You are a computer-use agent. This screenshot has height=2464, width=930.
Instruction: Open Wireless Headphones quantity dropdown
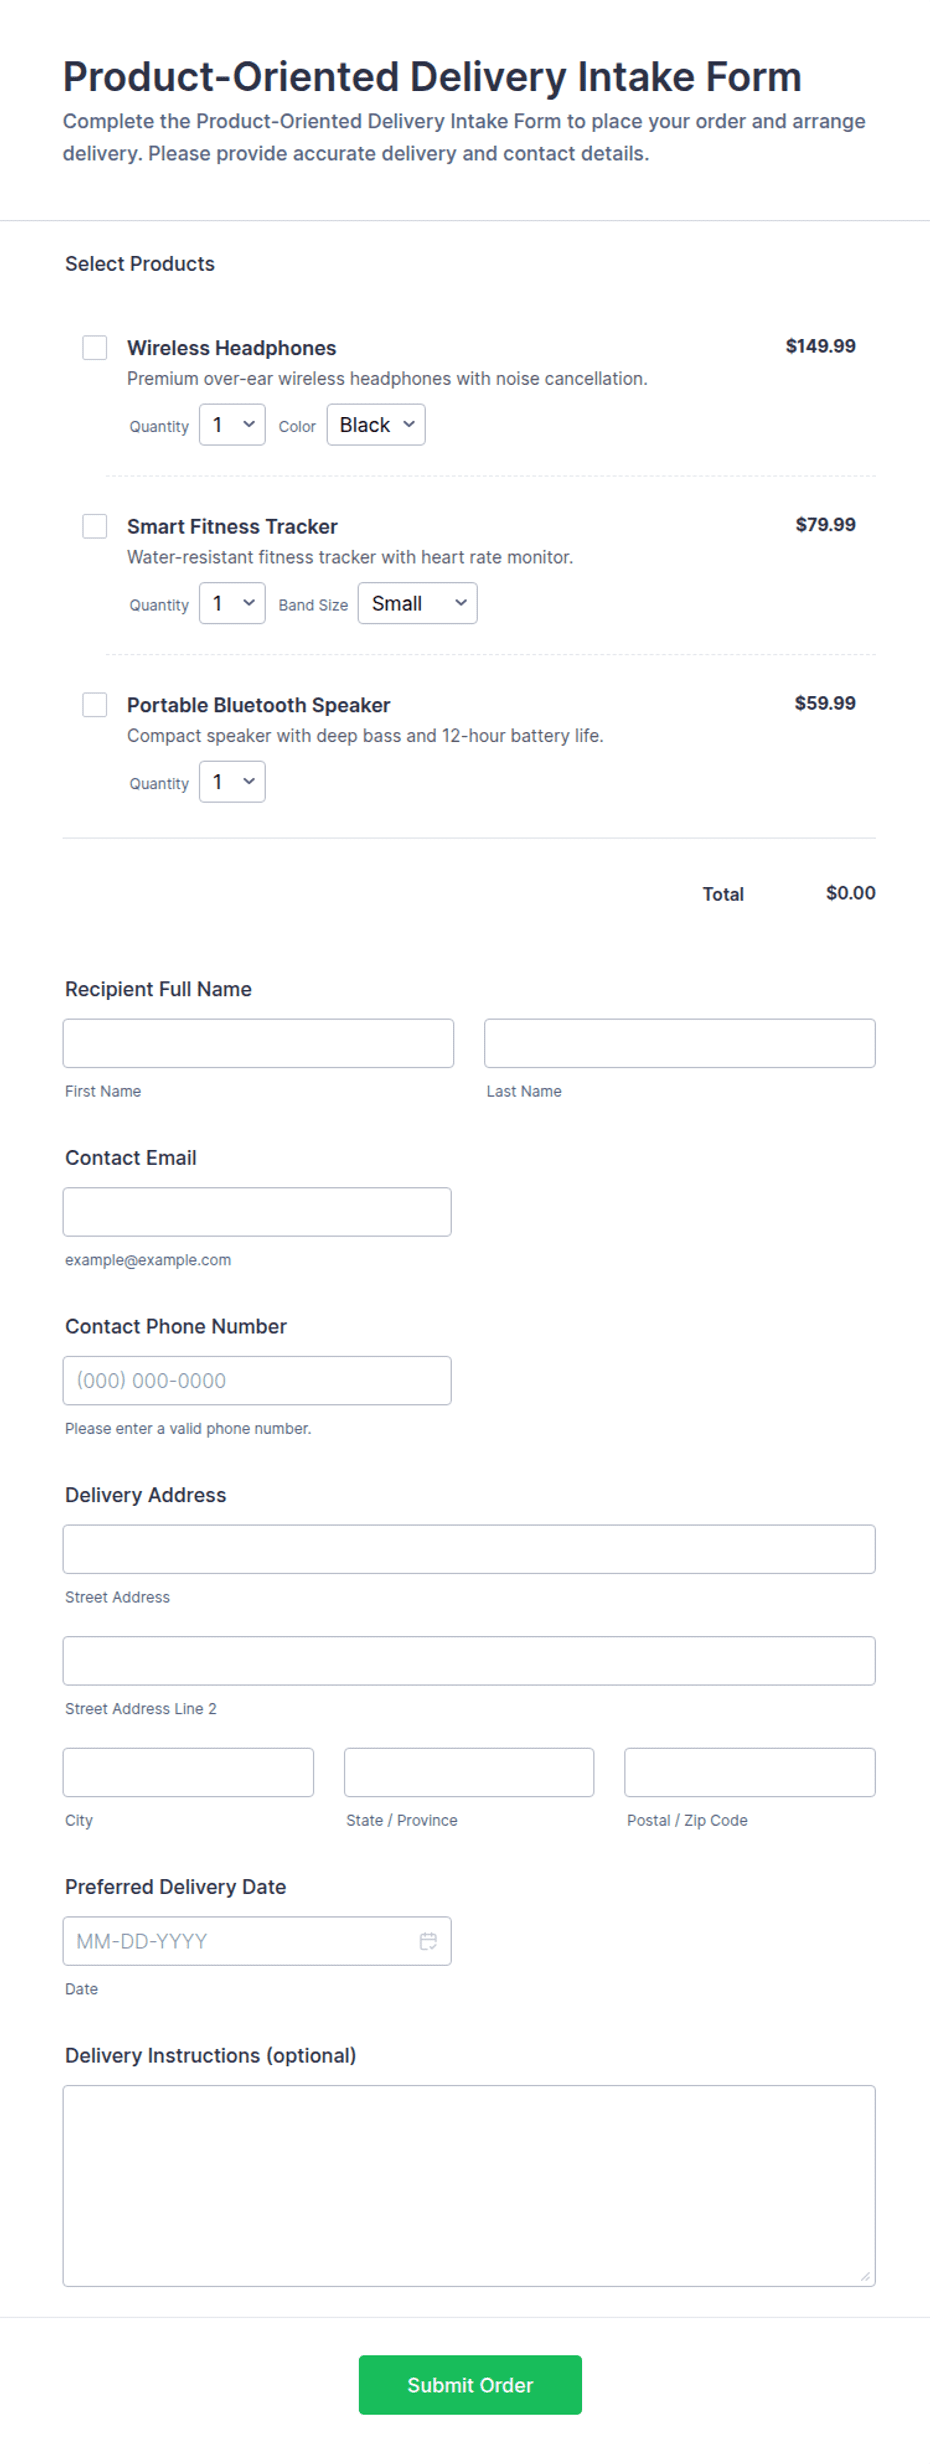232,425
